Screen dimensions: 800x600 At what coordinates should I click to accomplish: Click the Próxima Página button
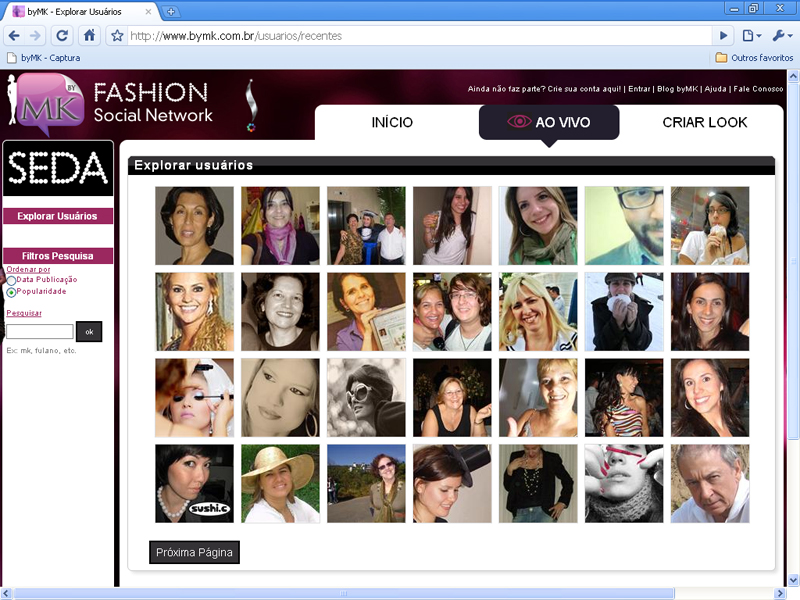click(194, 552)
